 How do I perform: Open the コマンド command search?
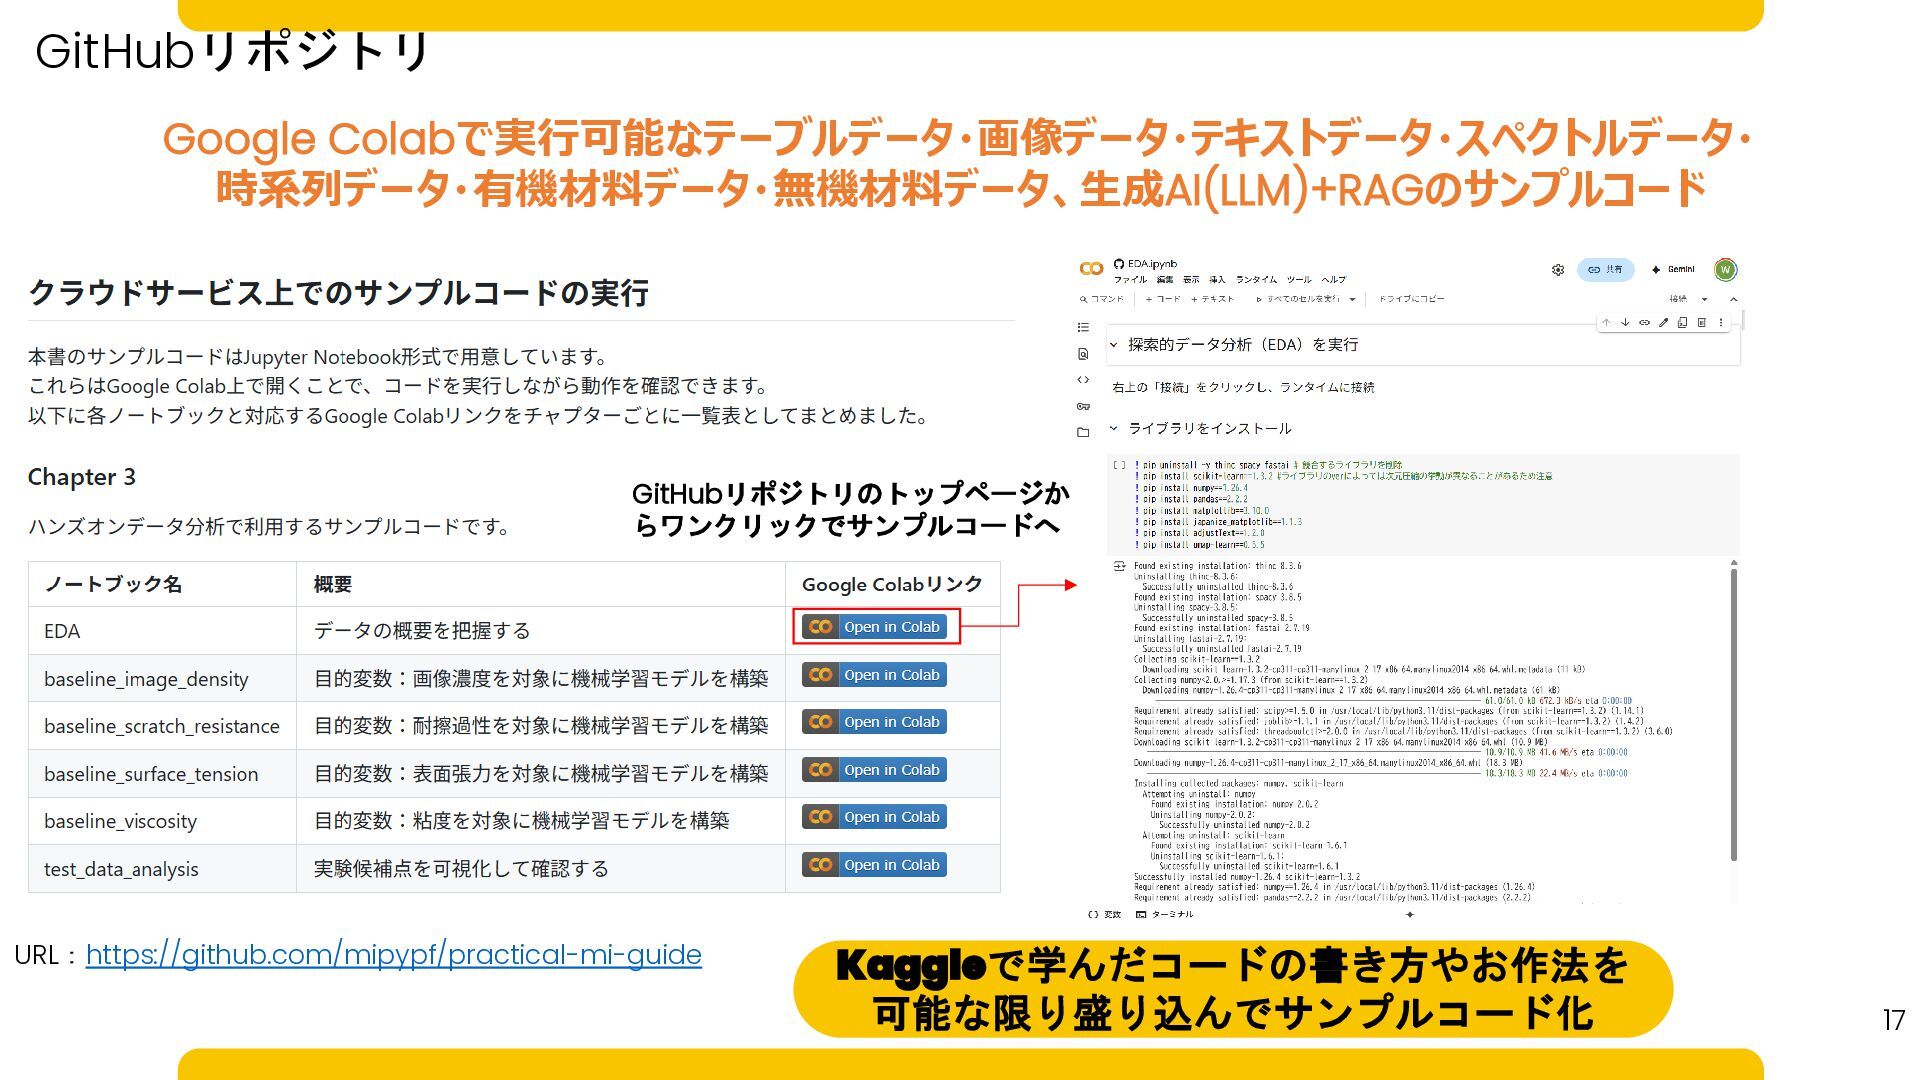pos(1102,299)
